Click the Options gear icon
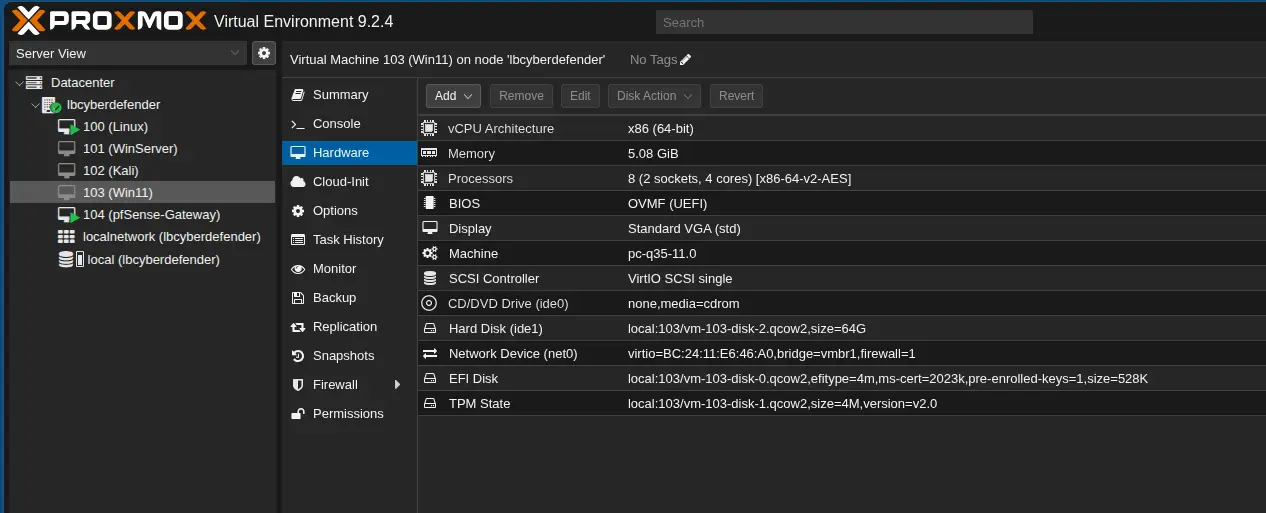 coord(297,211)
